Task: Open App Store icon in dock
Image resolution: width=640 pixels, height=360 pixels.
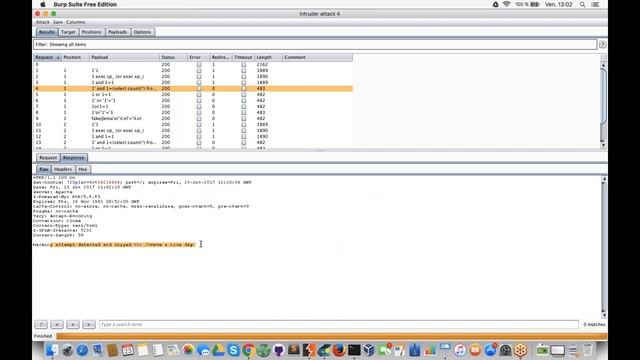Action: click(490, 350)
